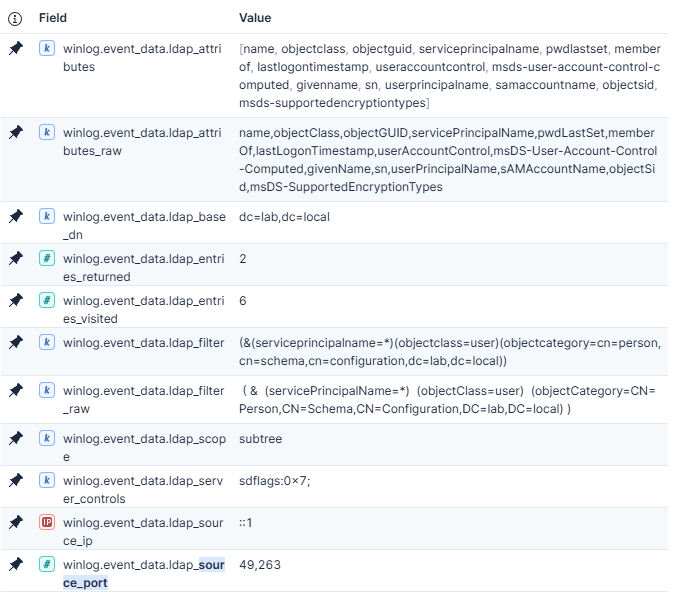Unpin the ldap_entries_visited field row
Screen dimensions: 681x592
pos(16,300)
